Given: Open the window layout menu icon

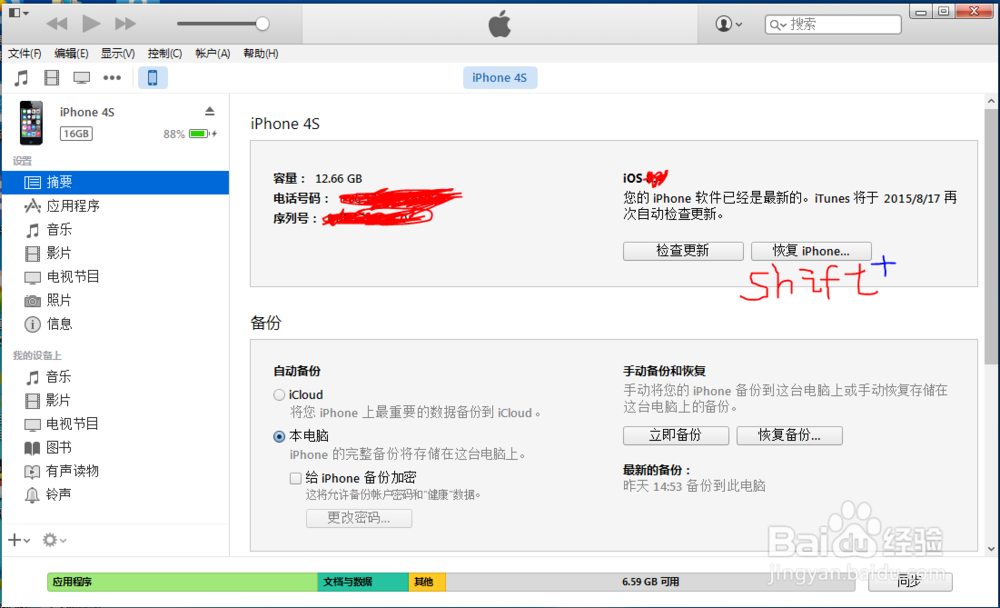Looking at the screenshot, I should pos(18,13).
